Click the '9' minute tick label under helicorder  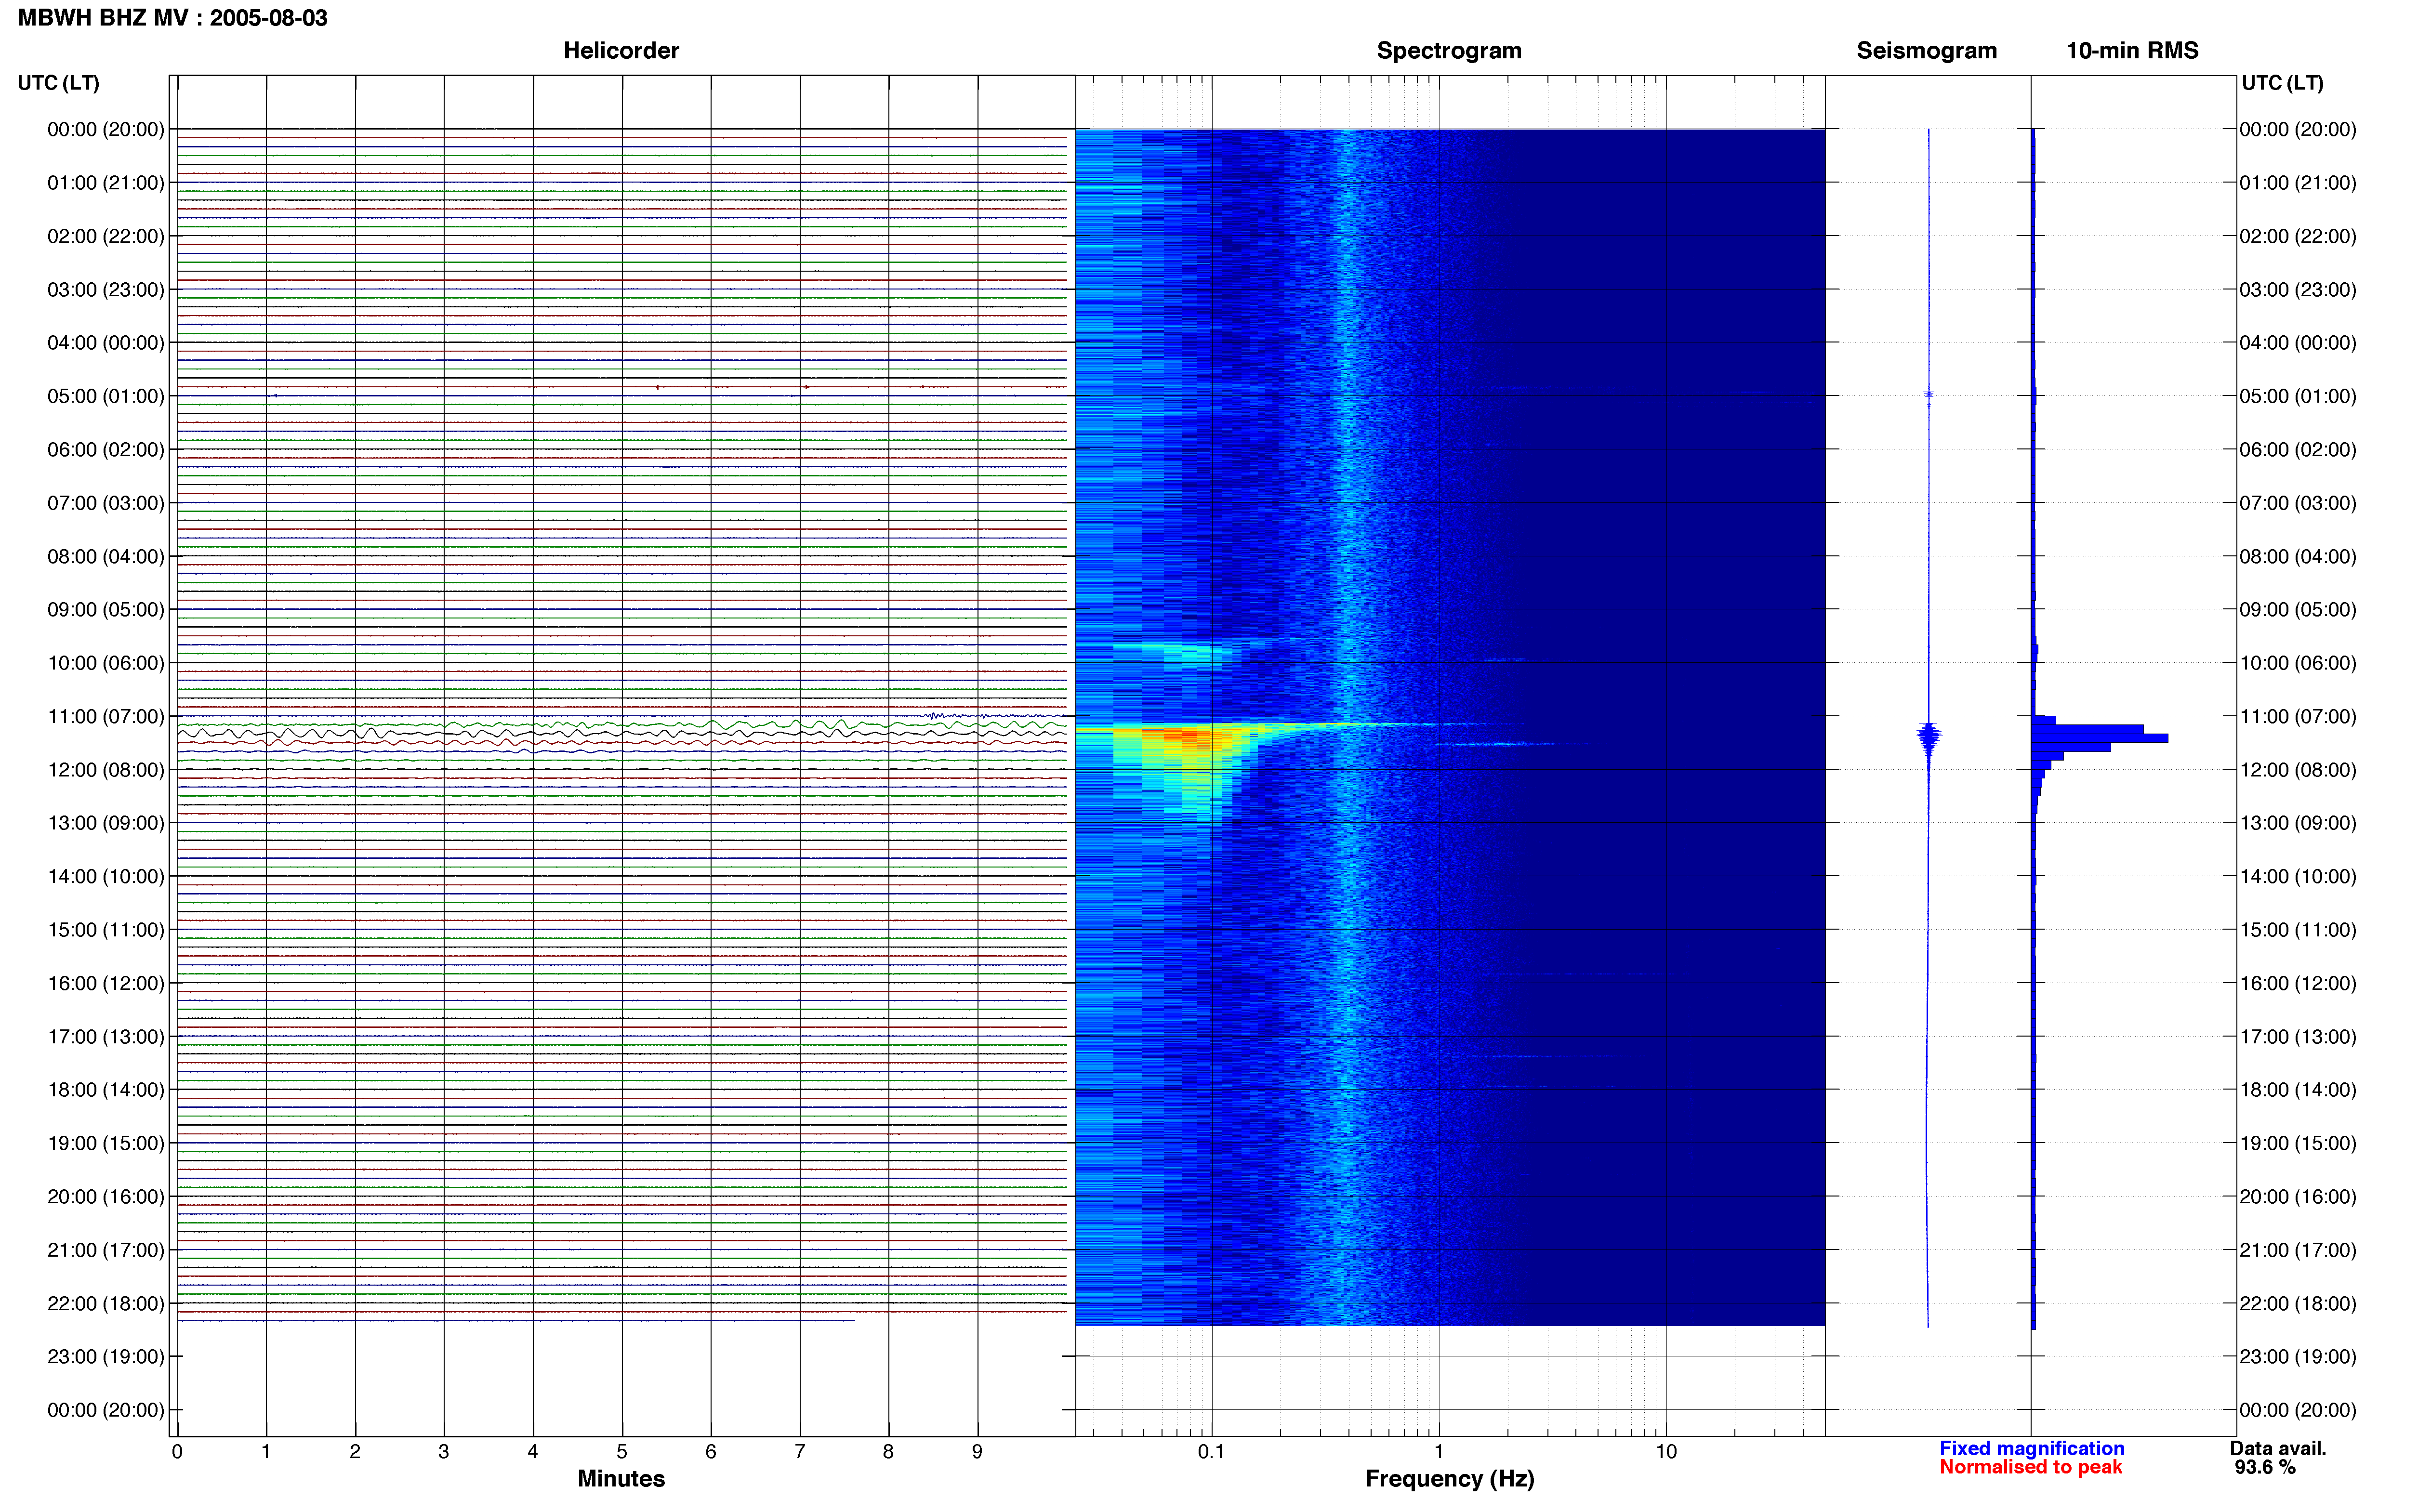(x=977, y=1452)
